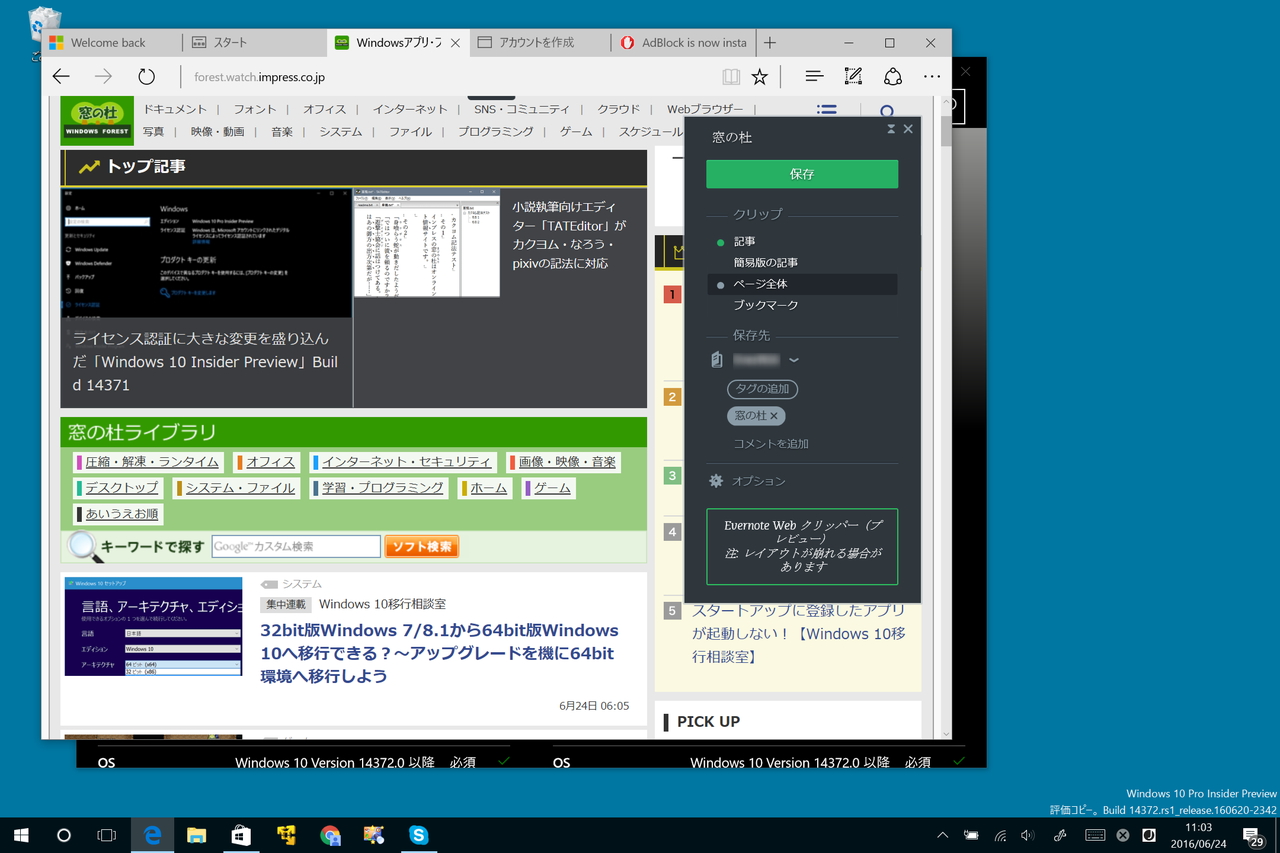This screenshot has width=1280, height=853.
Task: Open the TATEditor article headline
Action: (x=568, y=235)
